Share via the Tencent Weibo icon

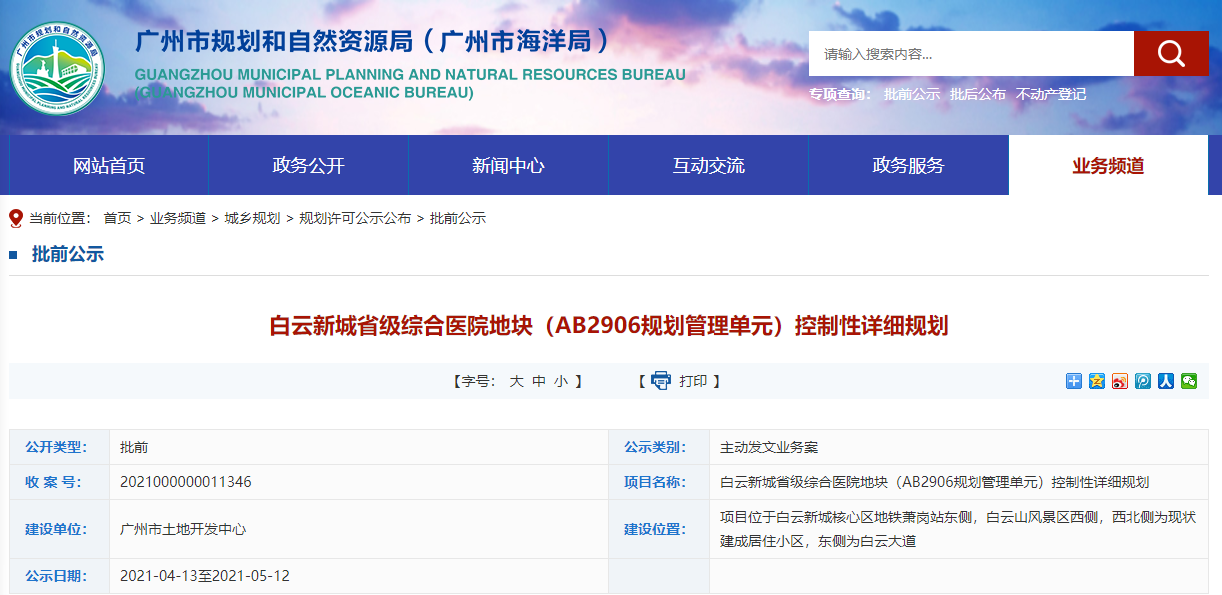coord(1143,381)
